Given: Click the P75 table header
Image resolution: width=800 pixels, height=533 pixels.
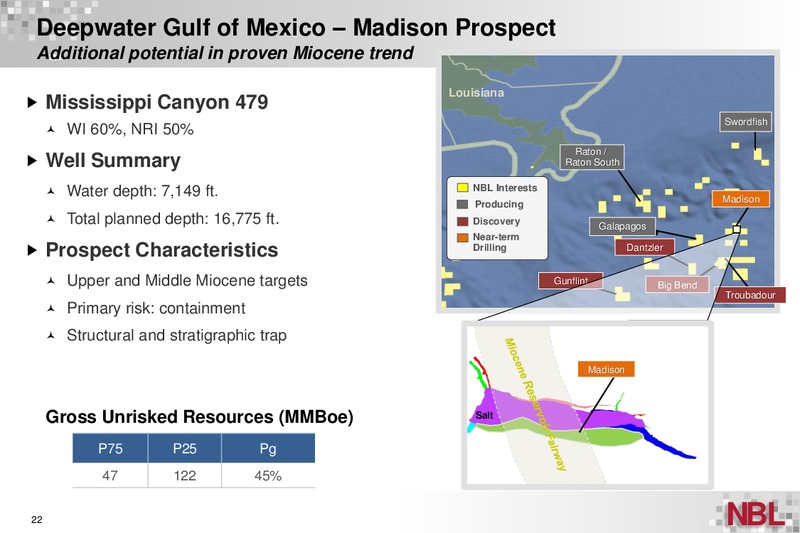Looking at the screenshot, I should [x=110, y=448].
